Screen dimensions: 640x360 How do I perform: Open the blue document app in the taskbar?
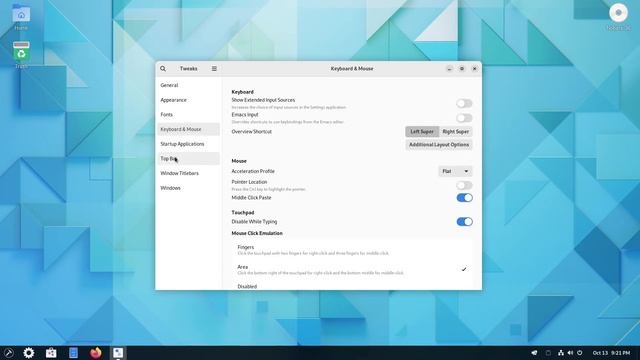tap(73, 353)
